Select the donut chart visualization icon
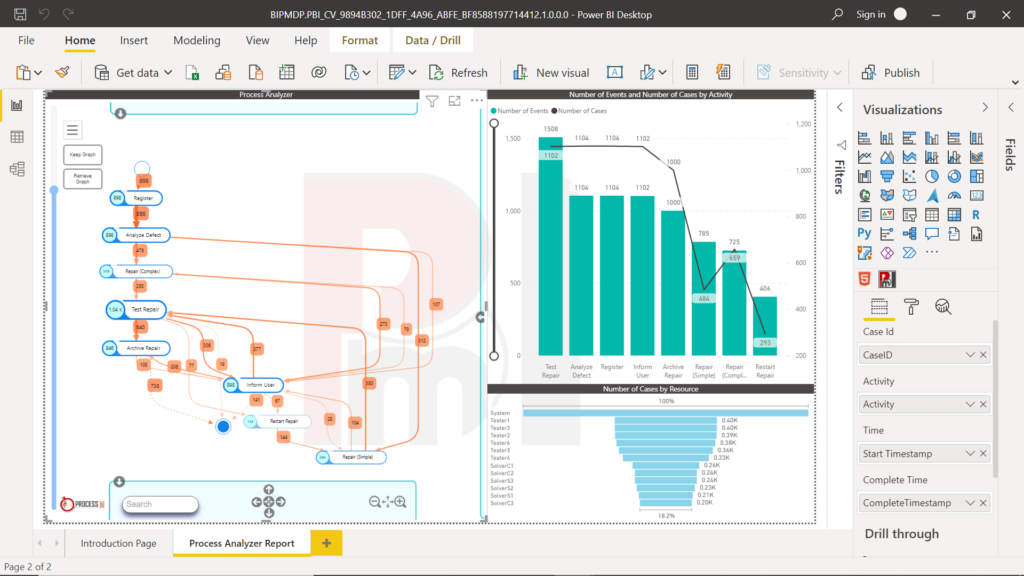 click(956, 176)
